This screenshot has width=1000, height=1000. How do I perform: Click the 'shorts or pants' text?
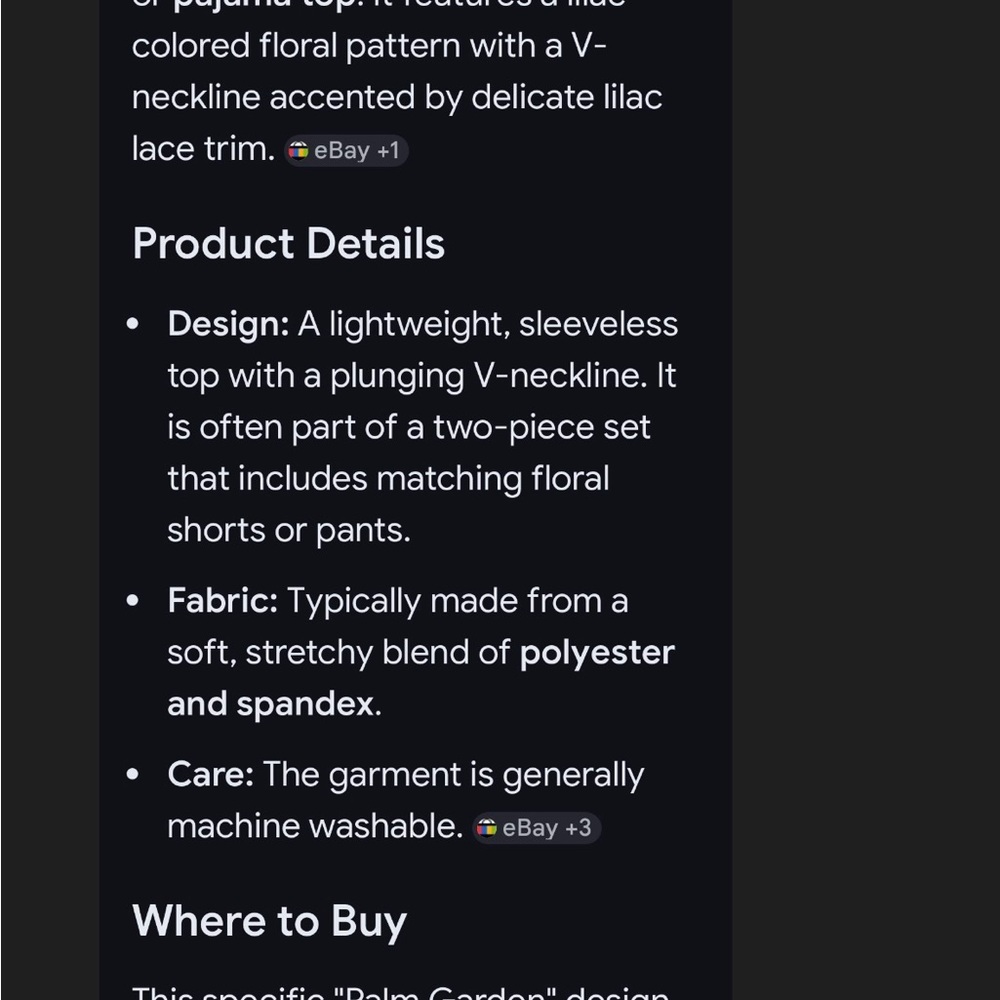(289, 531)
